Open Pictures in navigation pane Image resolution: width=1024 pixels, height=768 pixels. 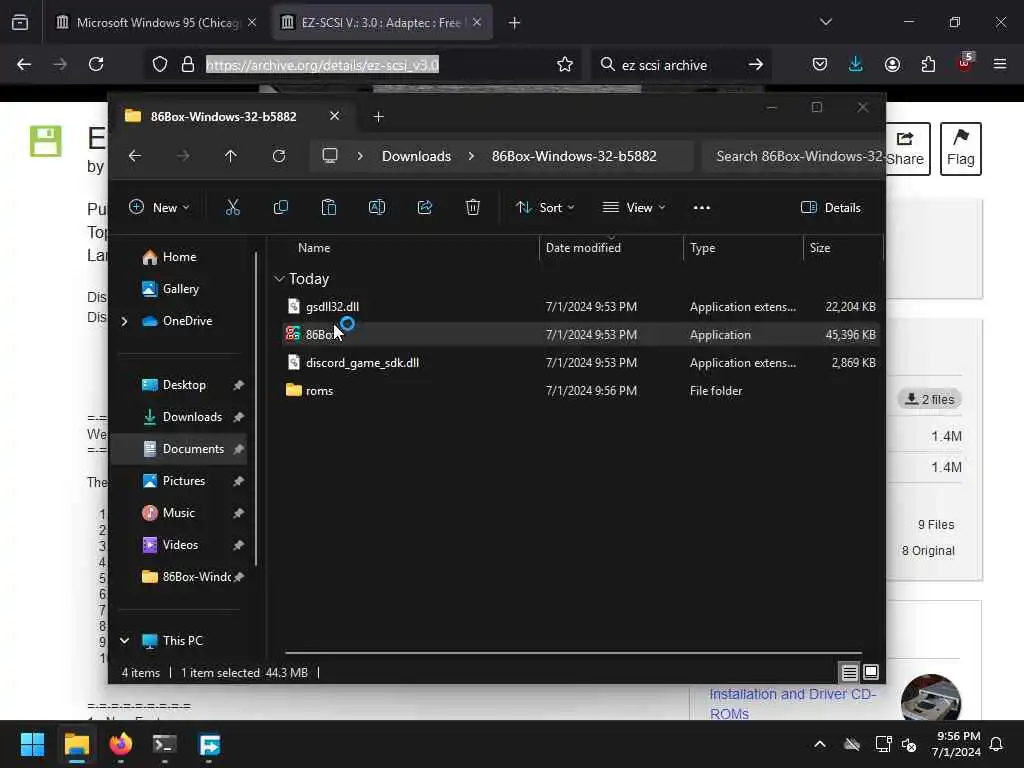[x=184, y=481]
